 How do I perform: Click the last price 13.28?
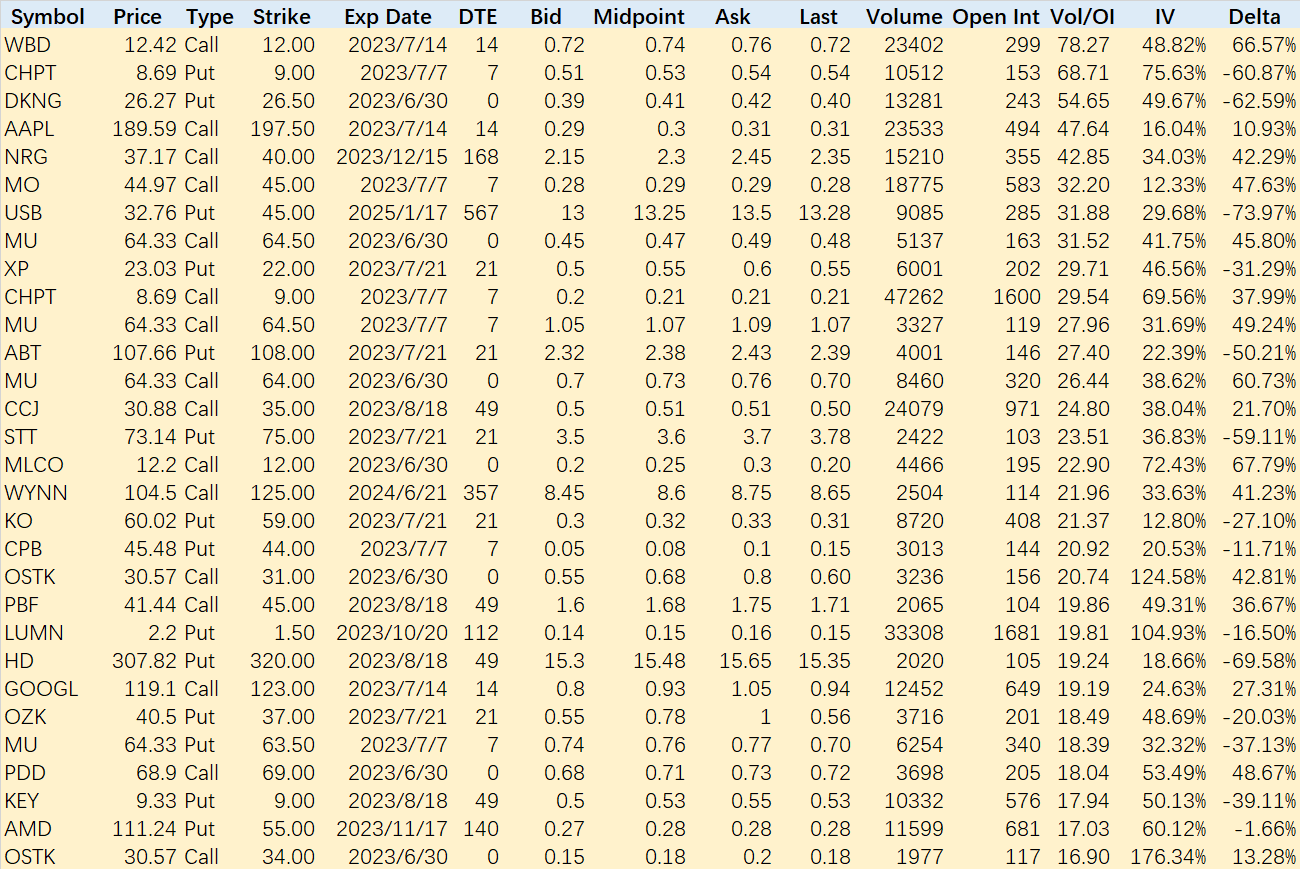[x=825, y=213]
